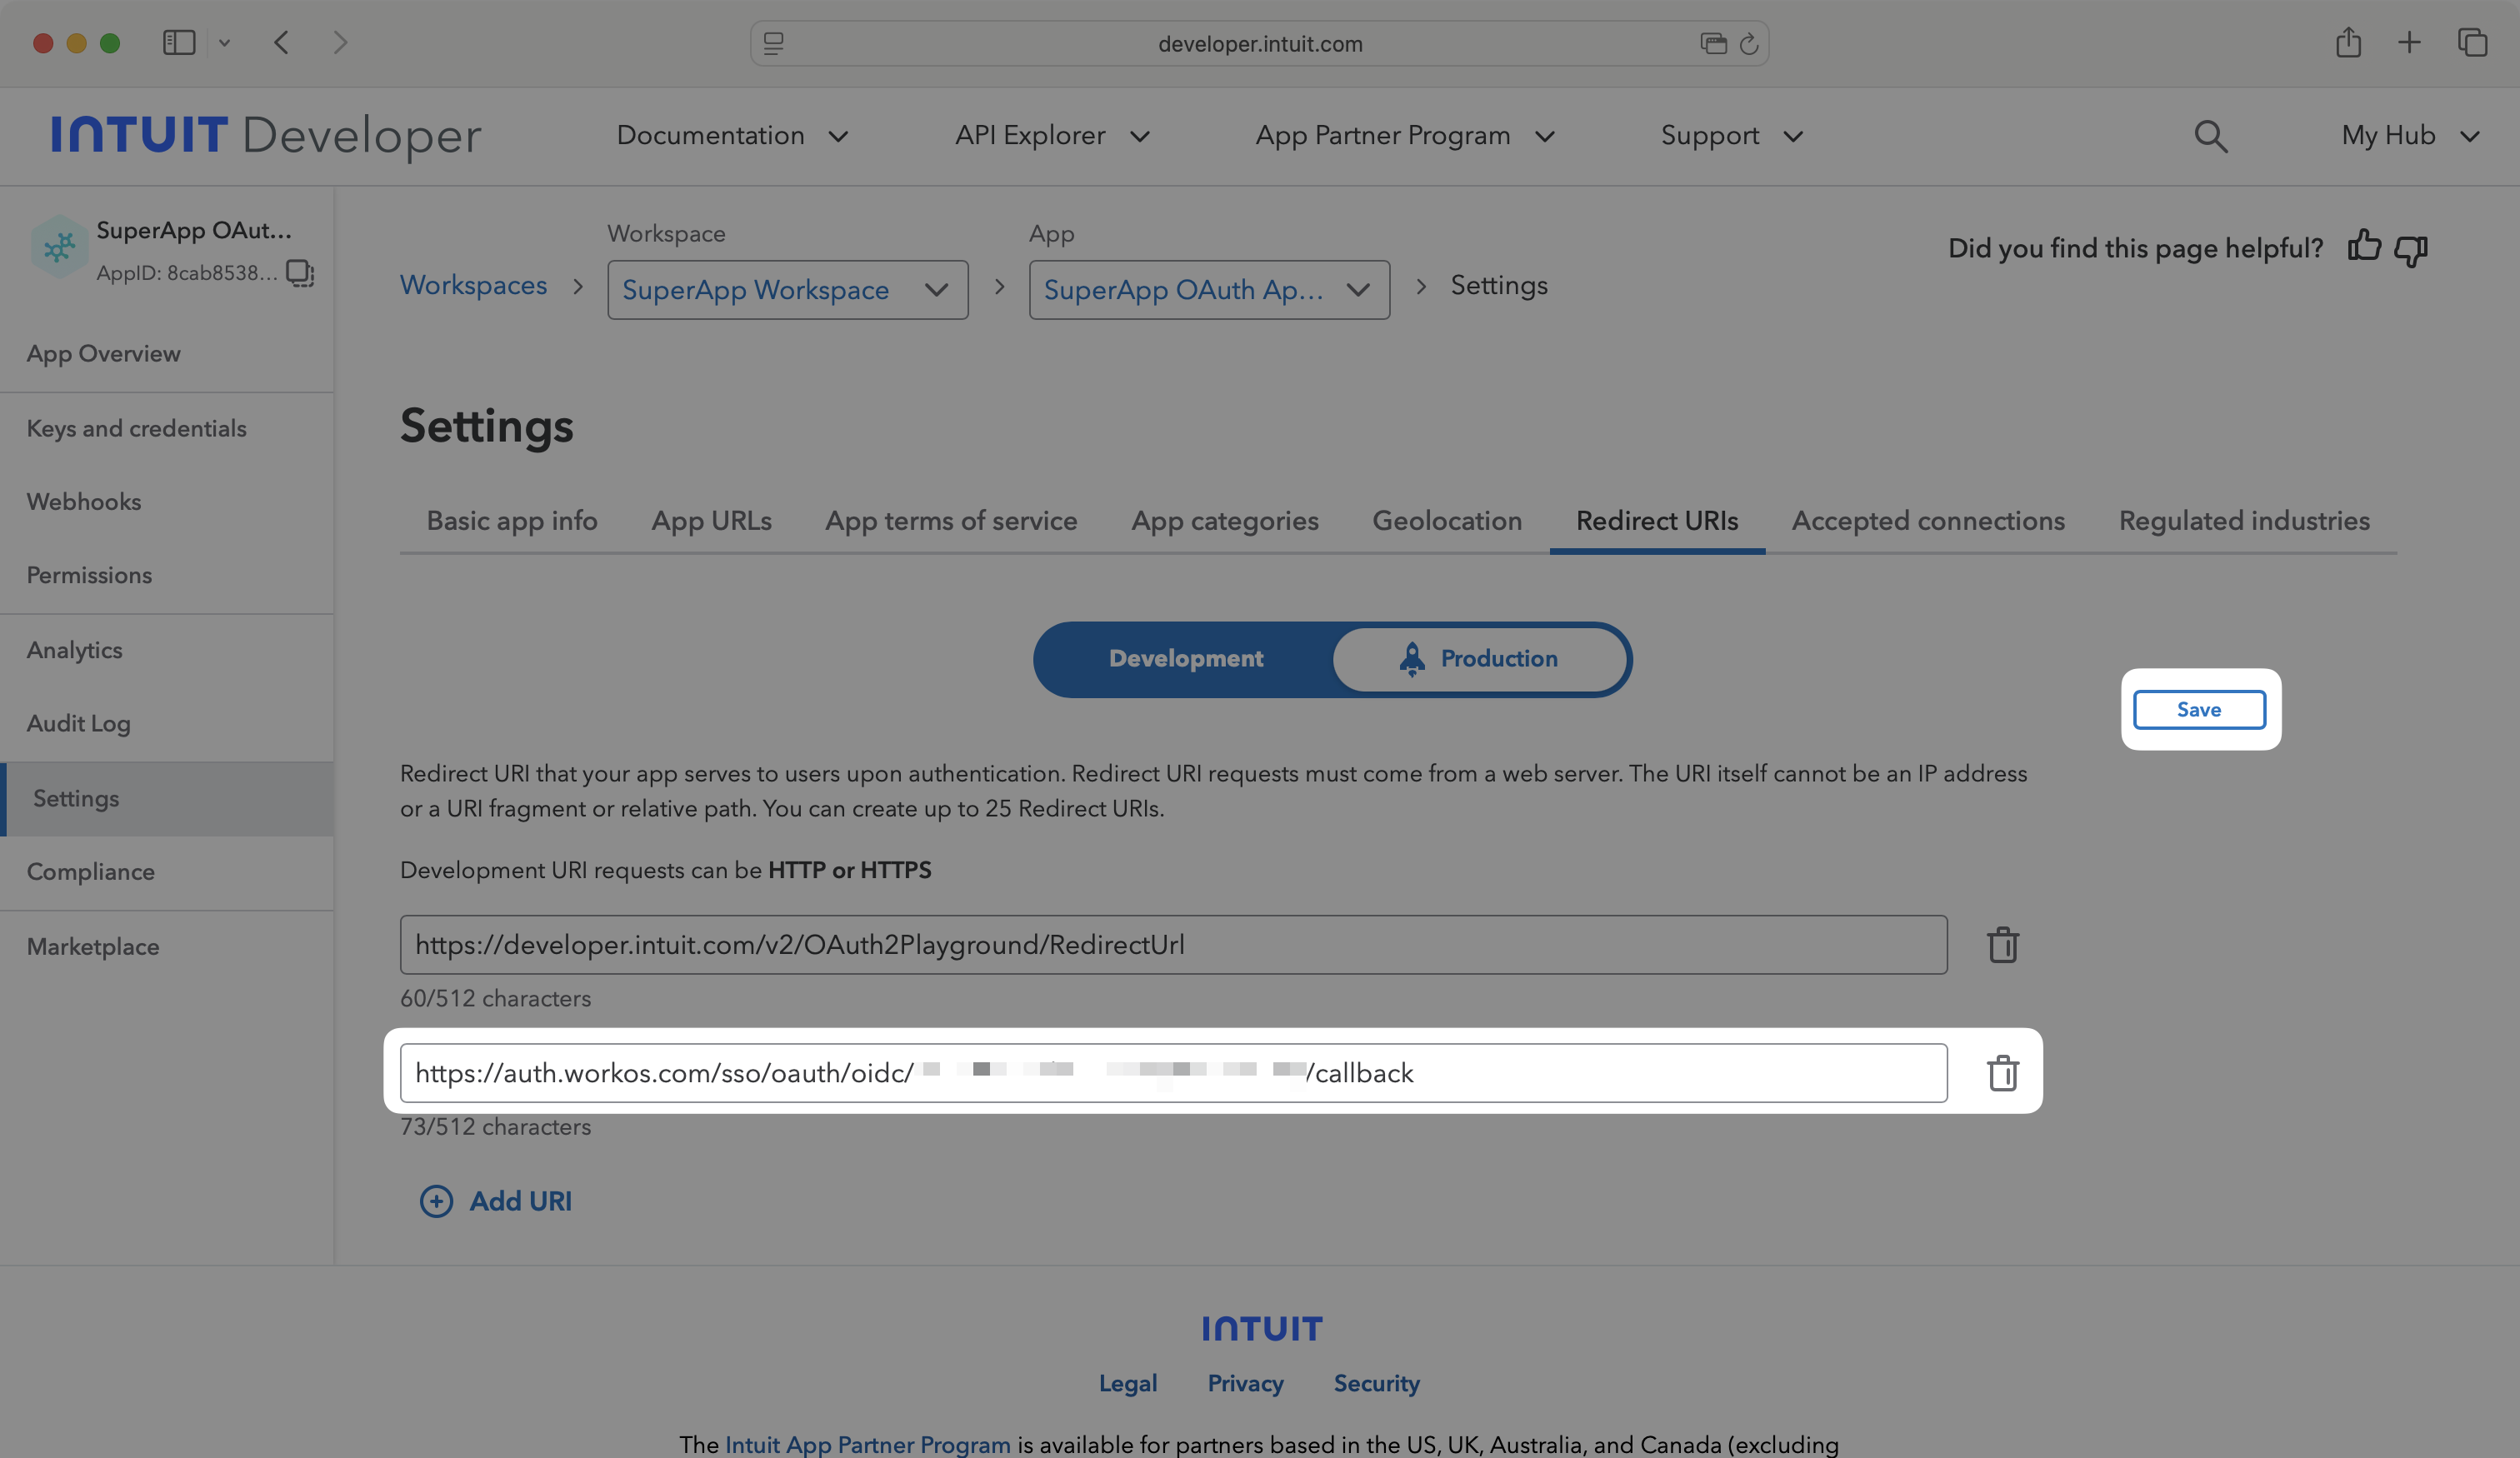Viewport: 2520px width, 1458px height.
Task: Switch to the Development environment
Action: [x=1185, y=659]
